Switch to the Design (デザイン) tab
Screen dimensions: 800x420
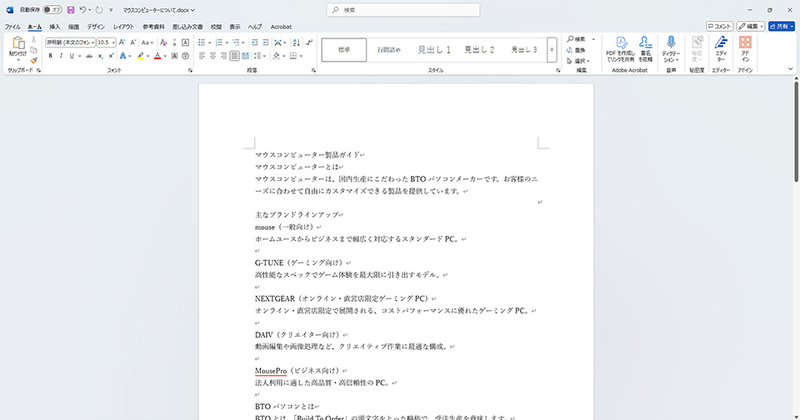pyautogui.click(x=95, y=27)
